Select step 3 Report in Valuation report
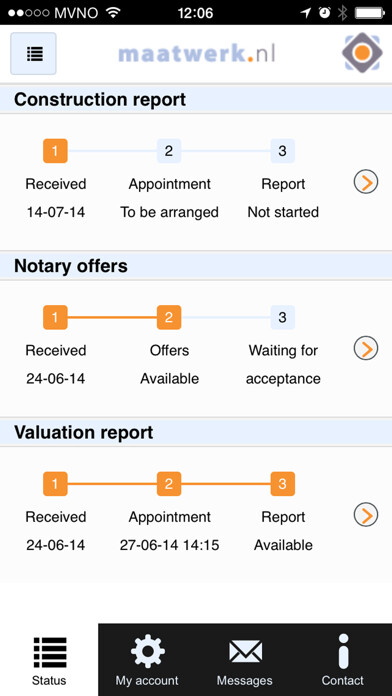Screen dimensions: 392x696 [283, 484]
